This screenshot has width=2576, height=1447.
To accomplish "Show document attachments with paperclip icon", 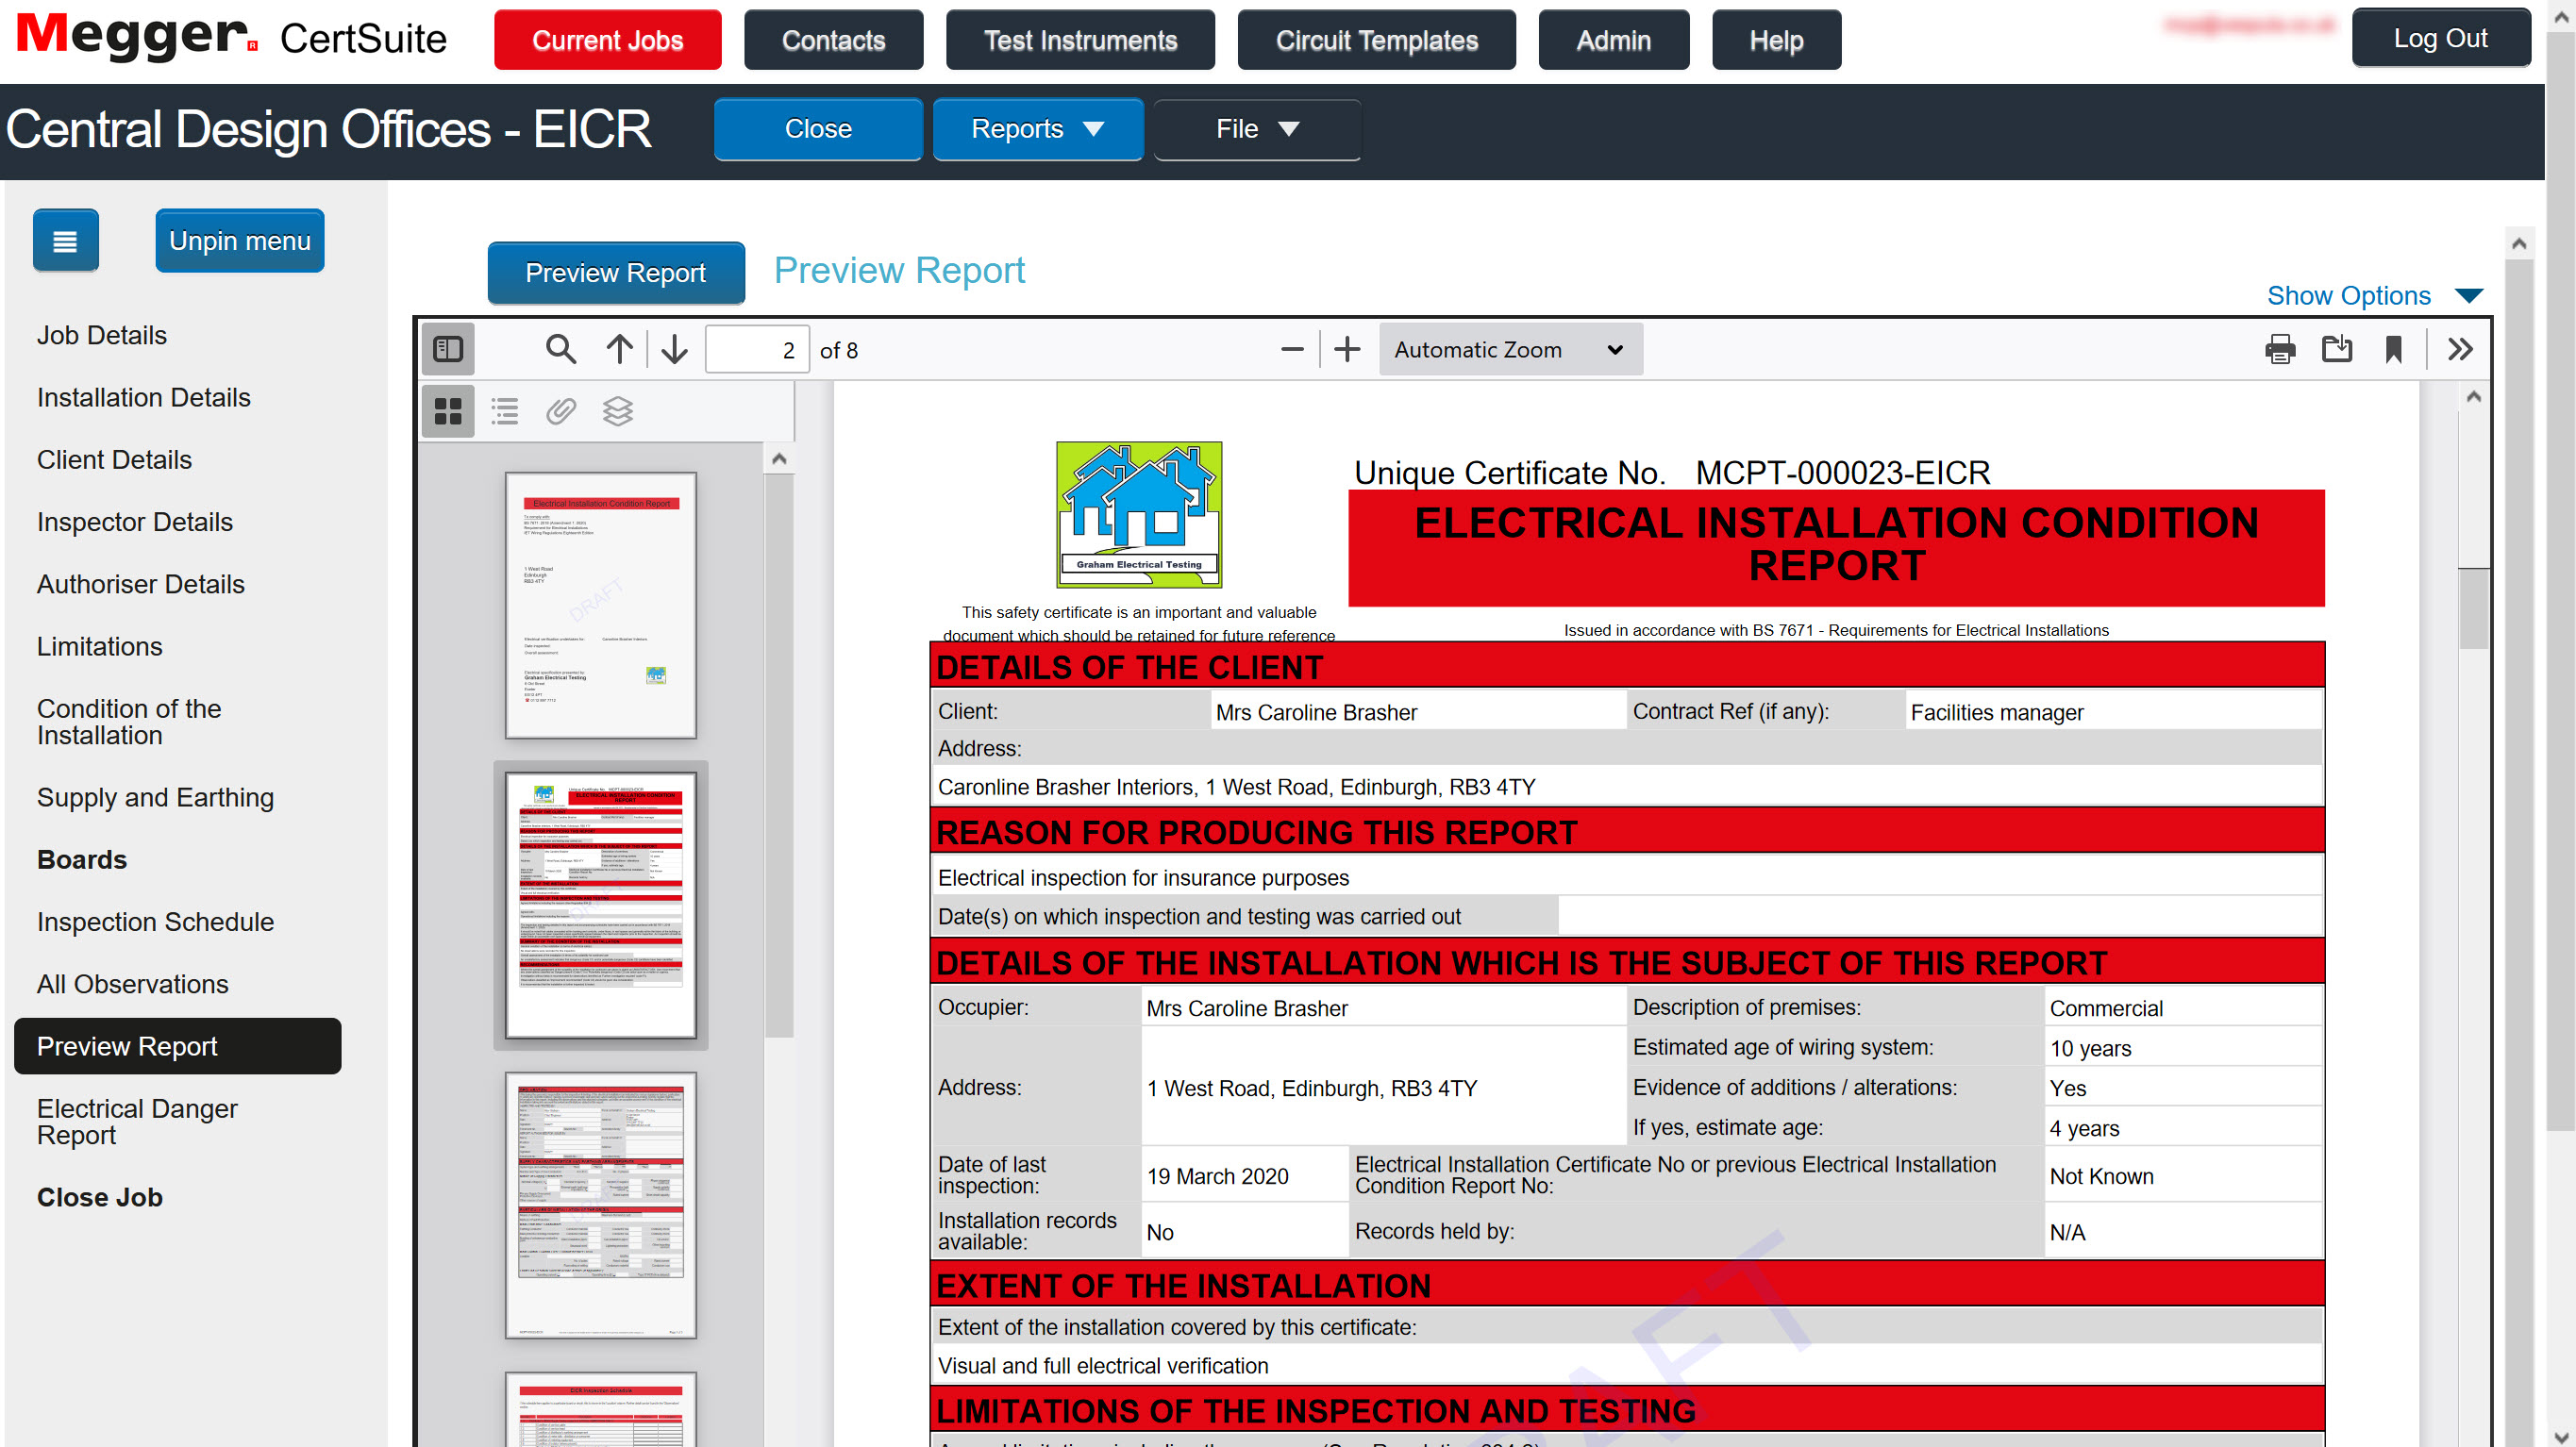I will click(560, 411).
